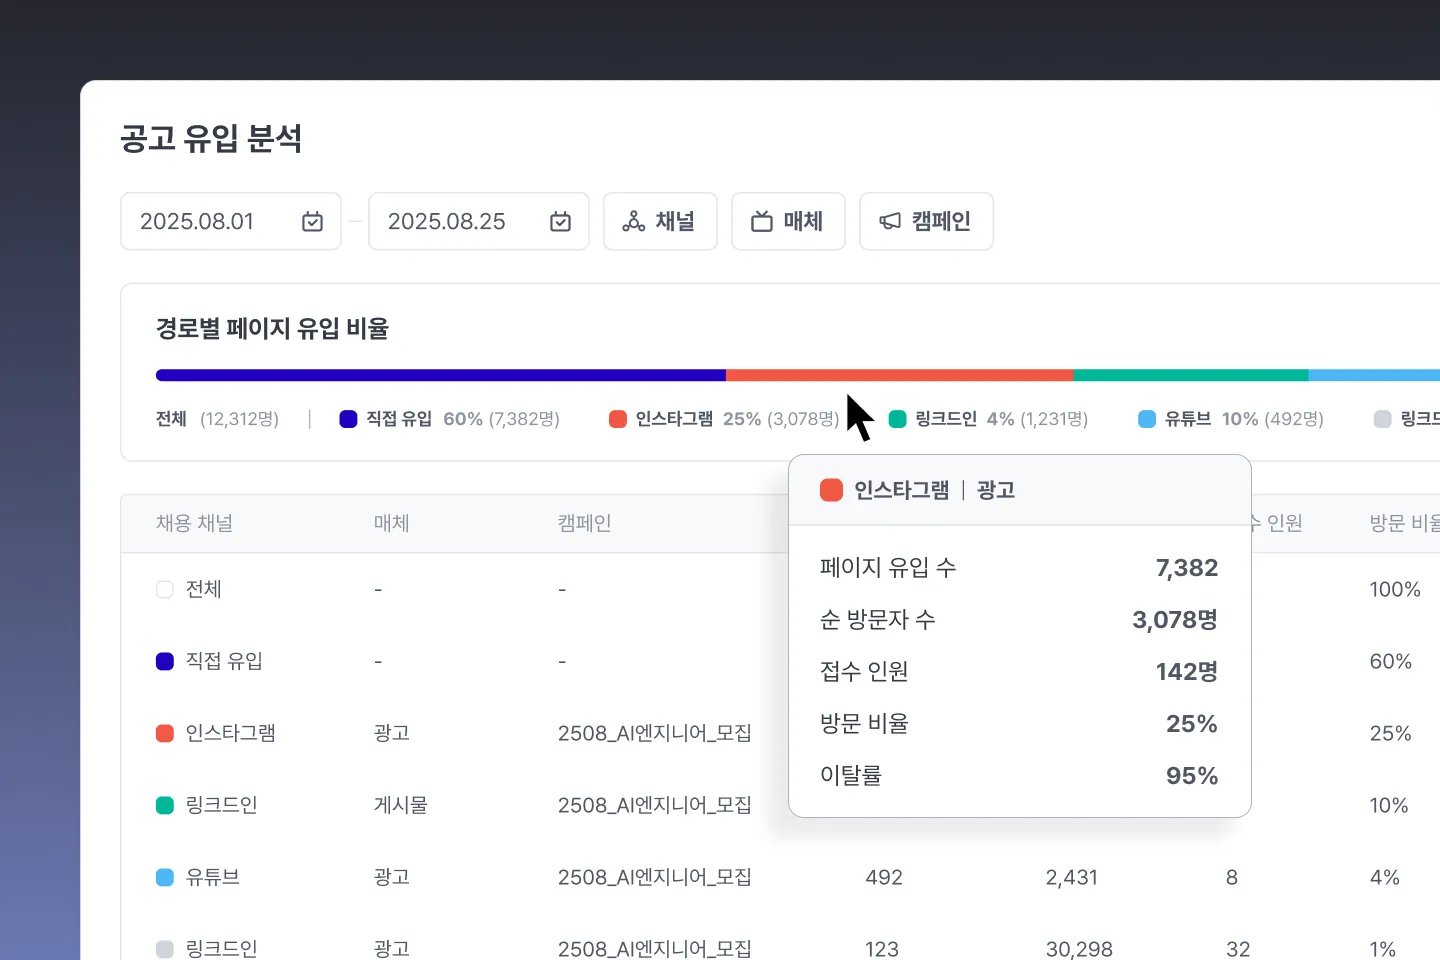Click 30,298 value in last row
The image size is (1440, 960).
click(1079, 949)
